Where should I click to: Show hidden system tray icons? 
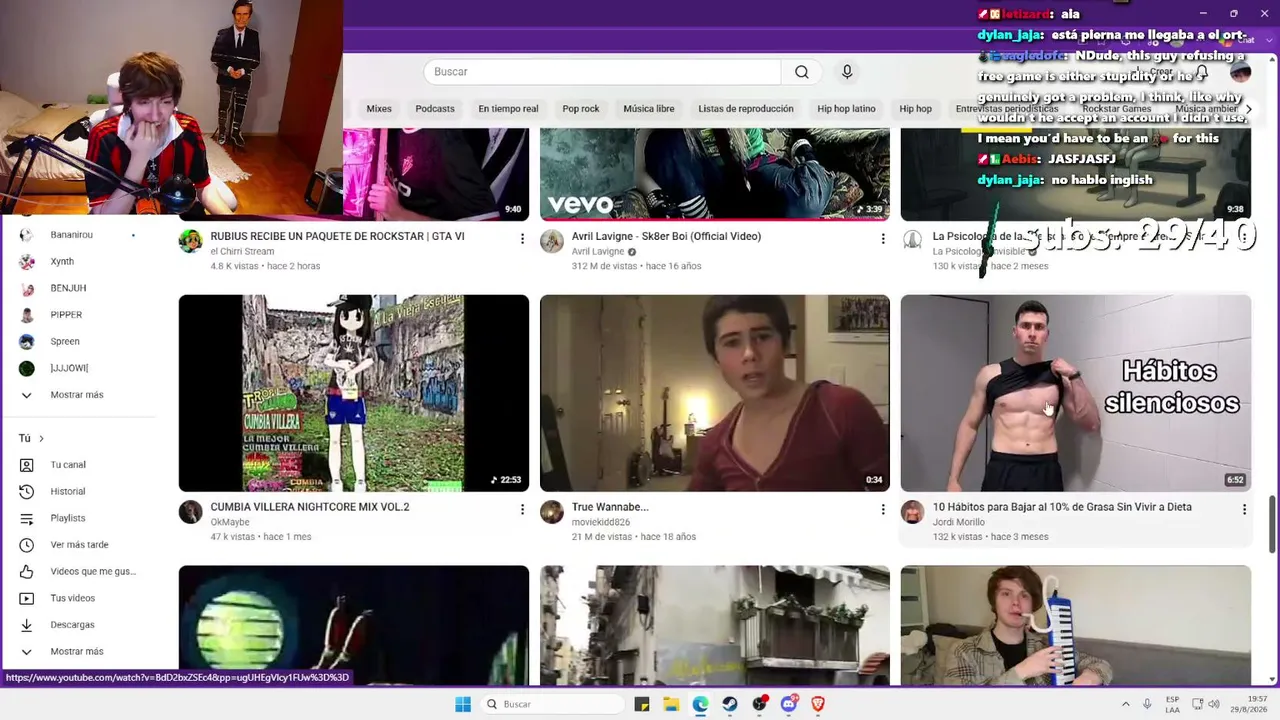click(x=1125, y=704)
